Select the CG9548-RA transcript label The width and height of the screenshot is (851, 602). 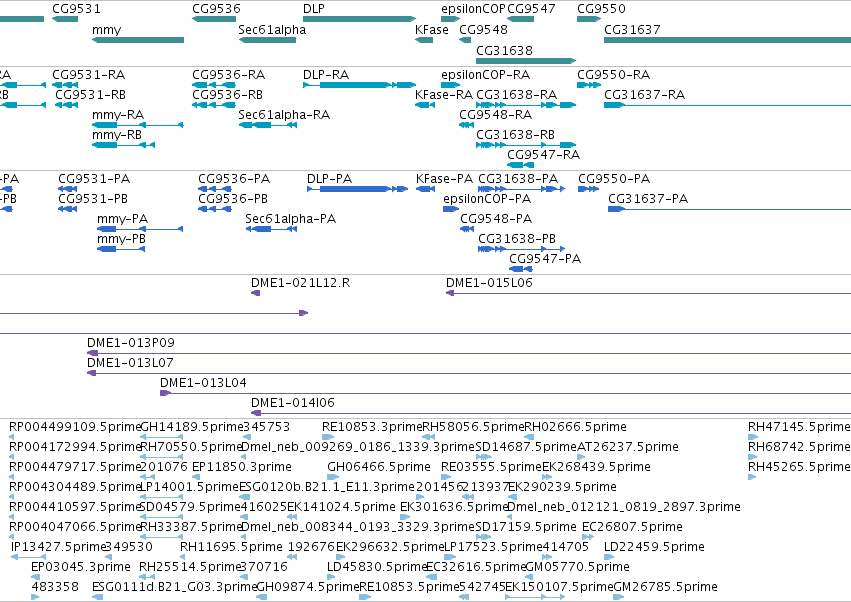[496, 115]
